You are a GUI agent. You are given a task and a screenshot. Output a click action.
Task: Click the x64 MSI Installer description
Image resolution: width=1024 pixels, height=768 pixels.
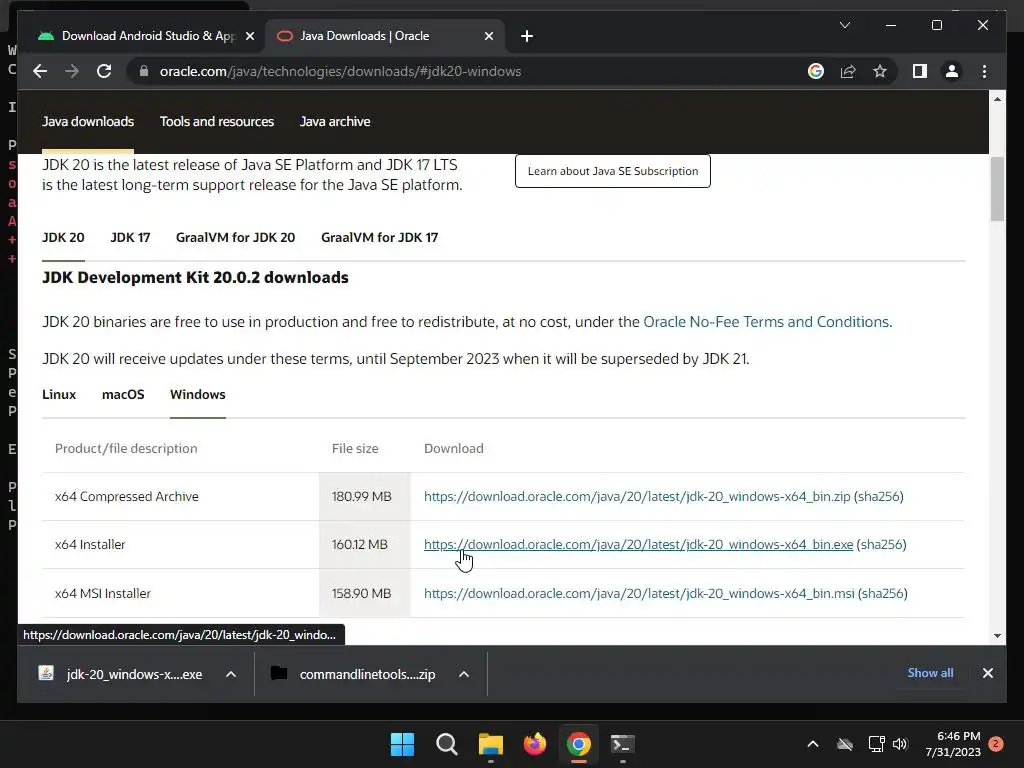point(103,594)
